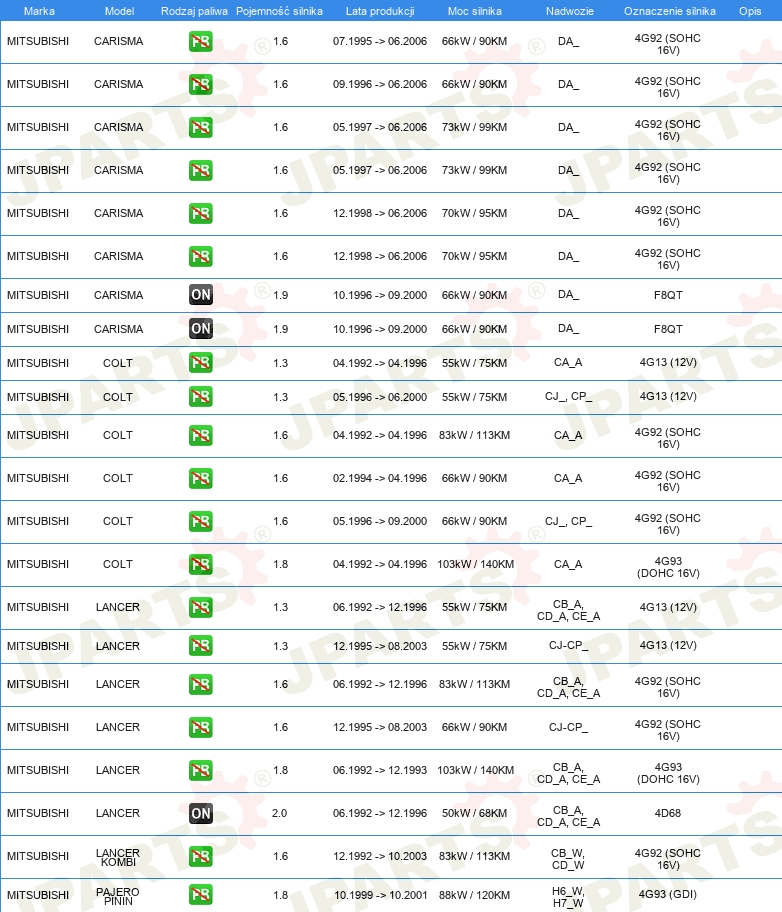Click 103kW / 140KM in COLT row
The height and width of the screenshot is (912, 782).
pos(475,564)
